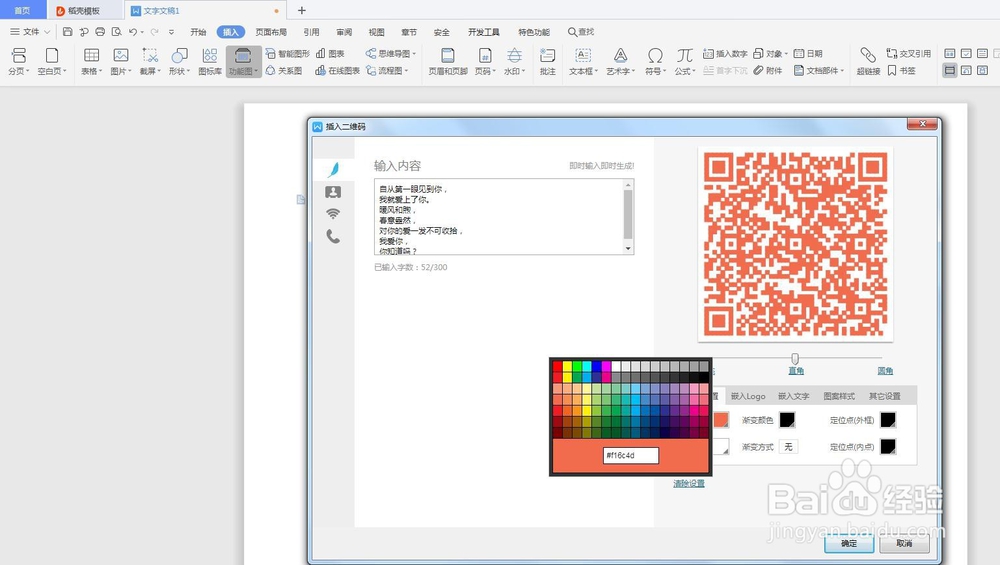Open the 图标库 icon library

pyautogui.click(x=210, y=61)
